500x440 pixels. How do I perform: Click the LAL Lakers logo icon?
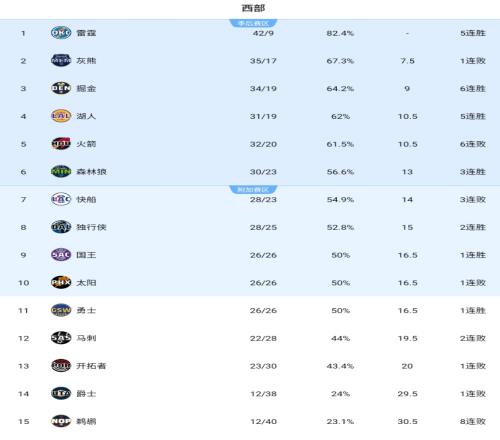61,116
